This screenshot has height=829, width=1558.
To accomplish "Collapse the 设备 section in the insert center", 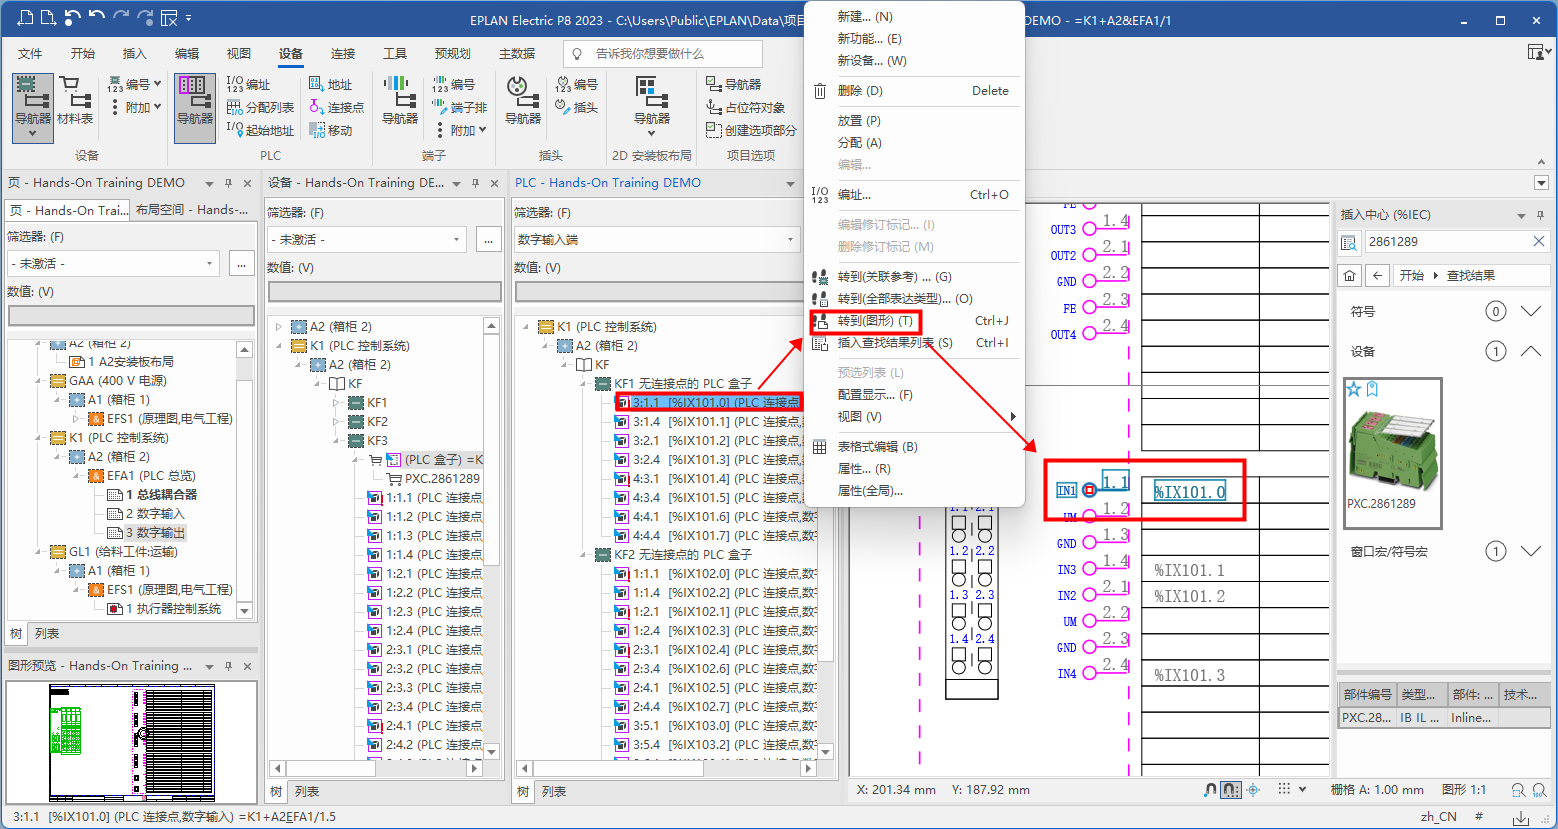I will [x=1530, y=351].
